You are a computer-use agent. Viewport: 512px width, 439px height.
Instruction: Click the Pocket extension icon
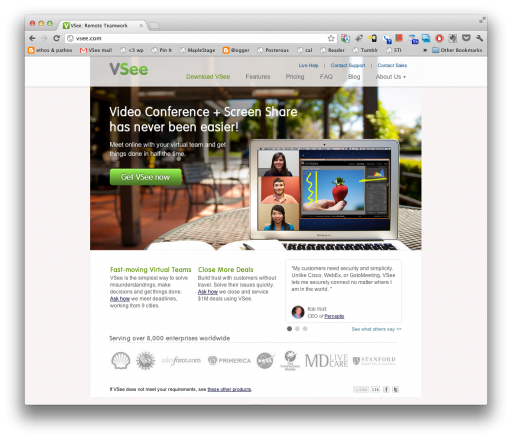pyautogui.click(x=466, y=38)
